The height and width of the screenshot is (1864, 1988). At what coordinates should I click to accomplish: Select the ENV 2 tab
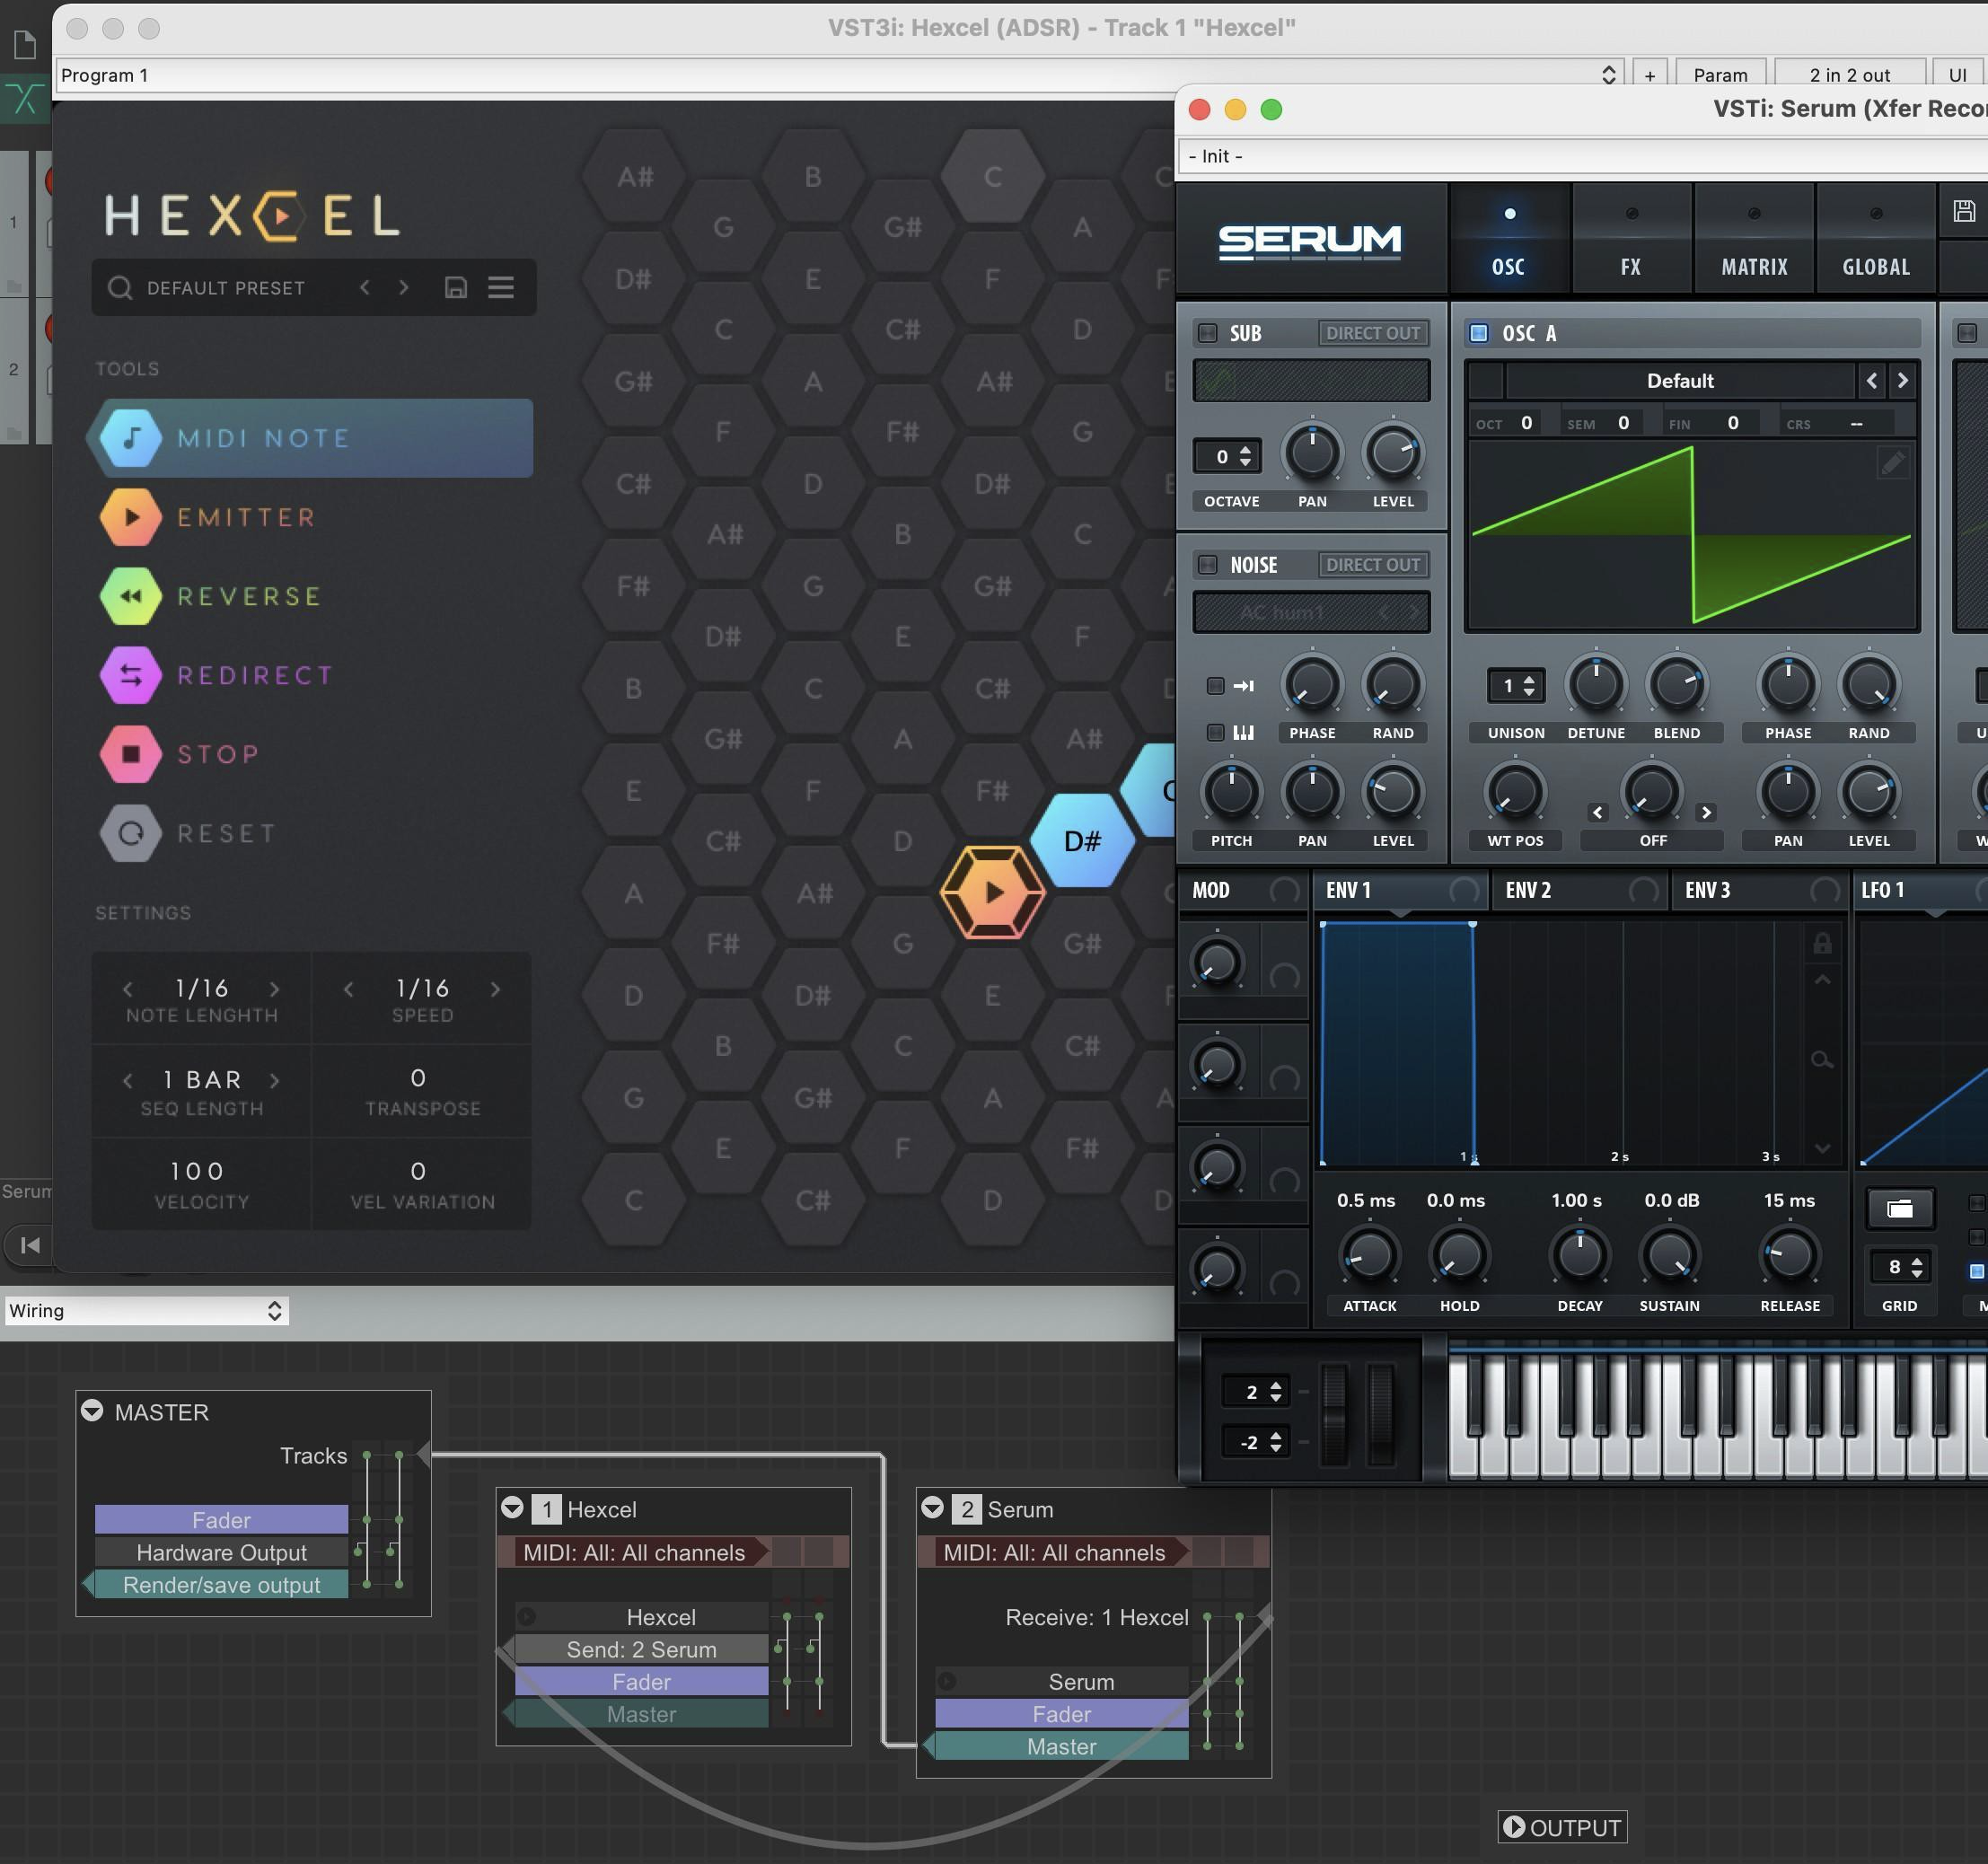click(x=1579, y=890)
